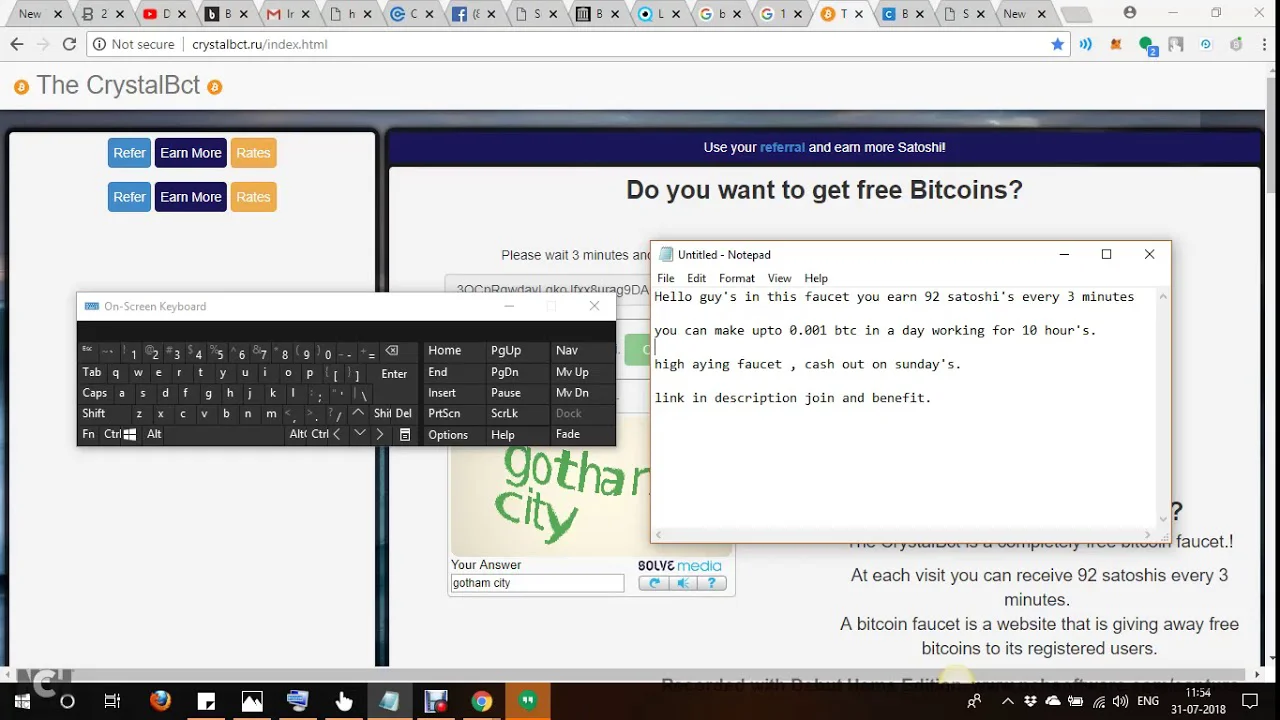Open the Notepad View menu
1280x720 pixels.
coord(779,278)
